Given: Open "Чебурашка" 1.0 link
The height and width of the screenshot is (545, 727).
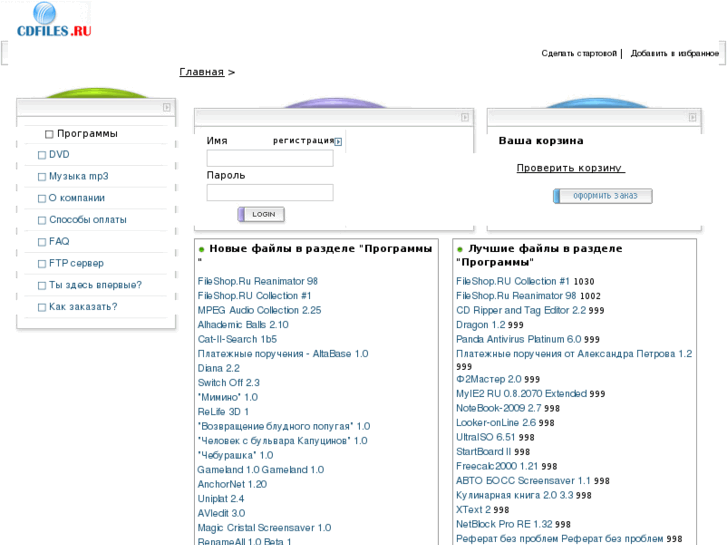Looking at the screenshot, I should point(235,455).
